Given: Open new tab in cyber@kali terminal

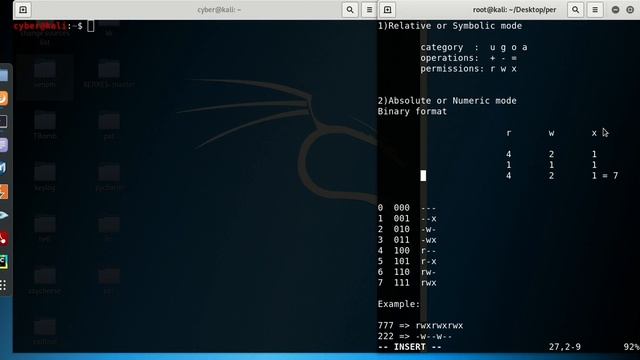Looking at the screenshot, I should (23, 9).
